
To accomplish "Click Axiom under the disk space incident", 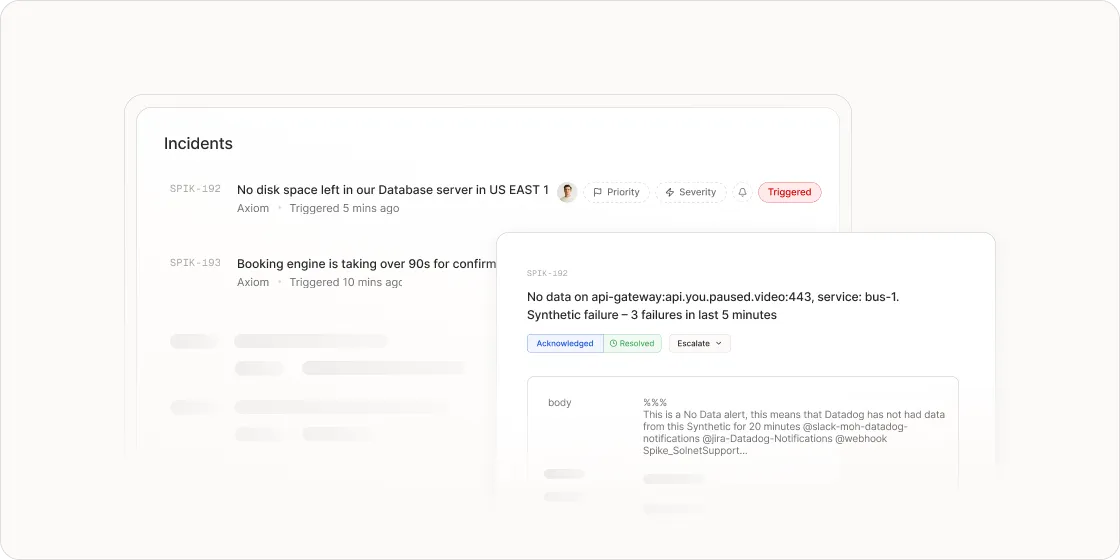I will (x=253, y=209).
